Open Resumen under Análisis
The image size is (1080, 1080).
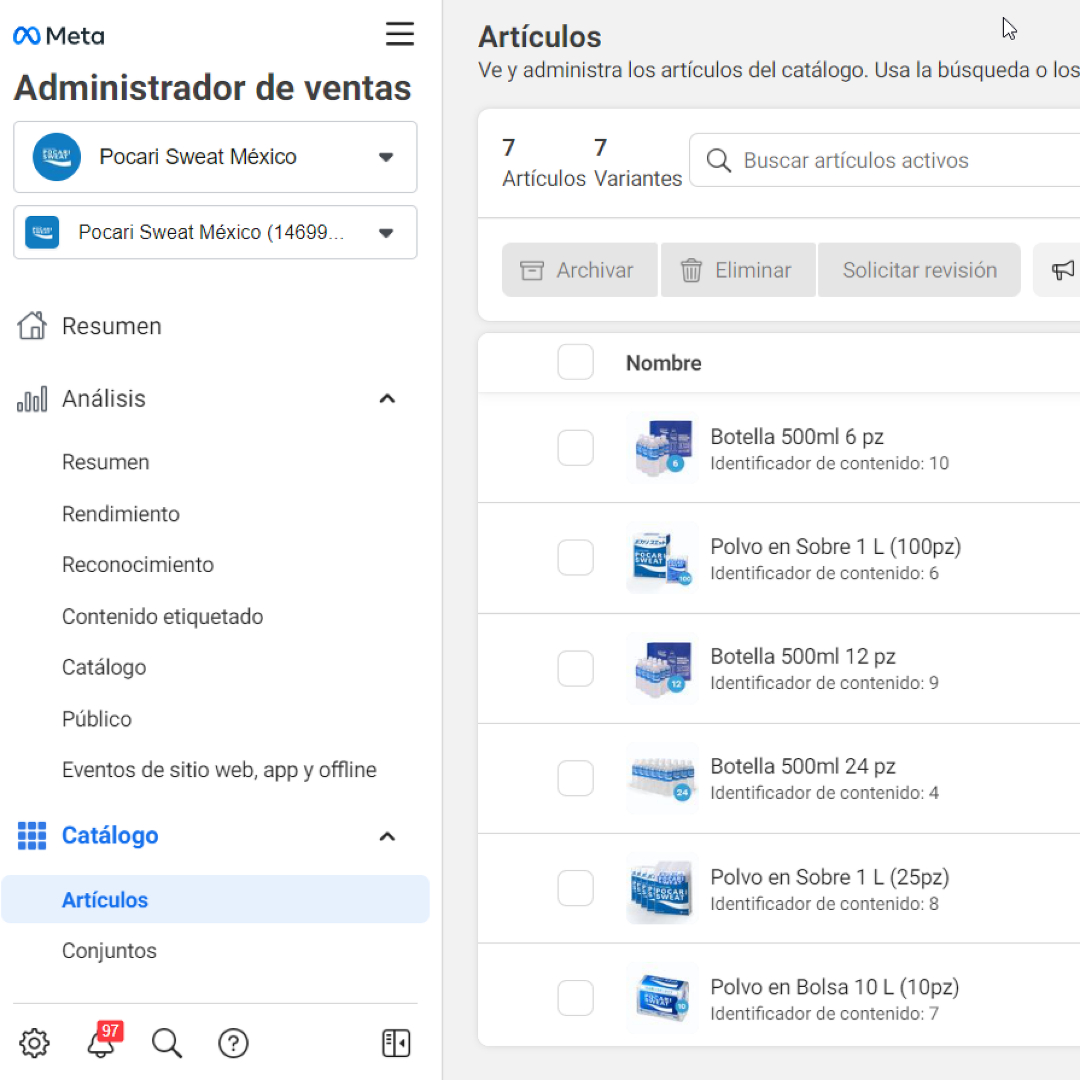pos(105,462)
